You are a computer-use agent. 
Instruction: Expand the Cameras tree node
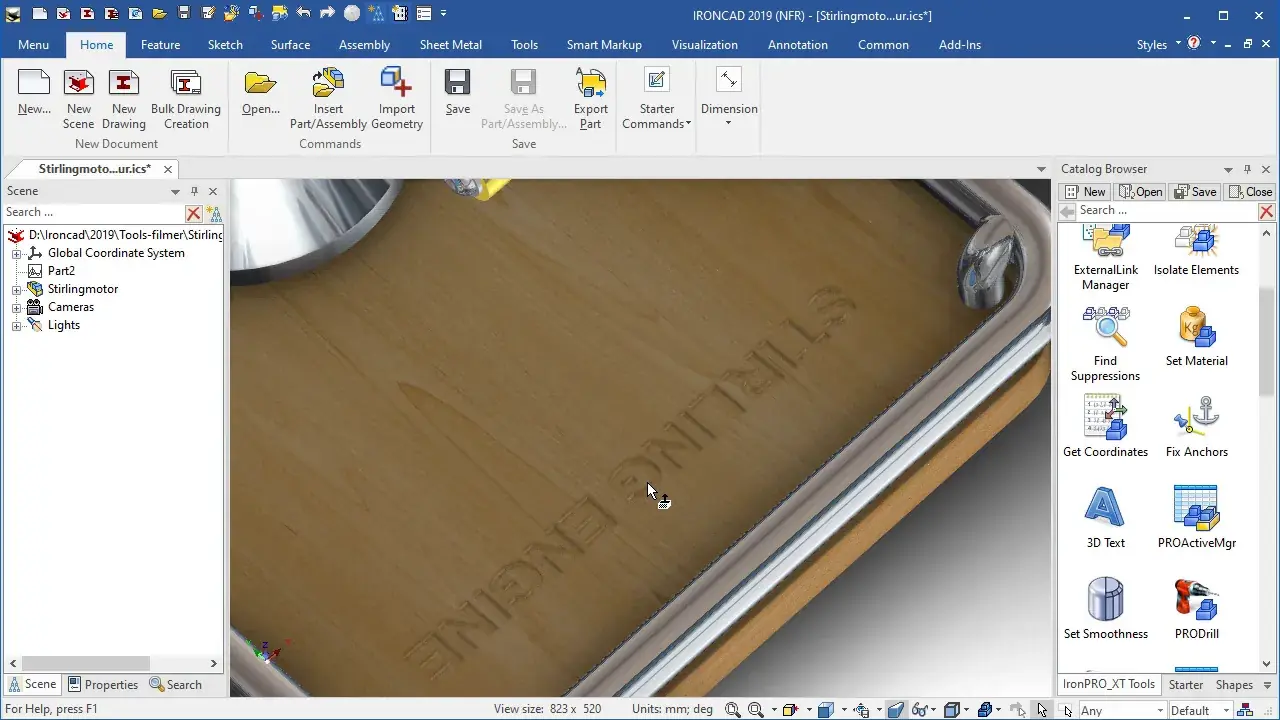coord(16,308)
